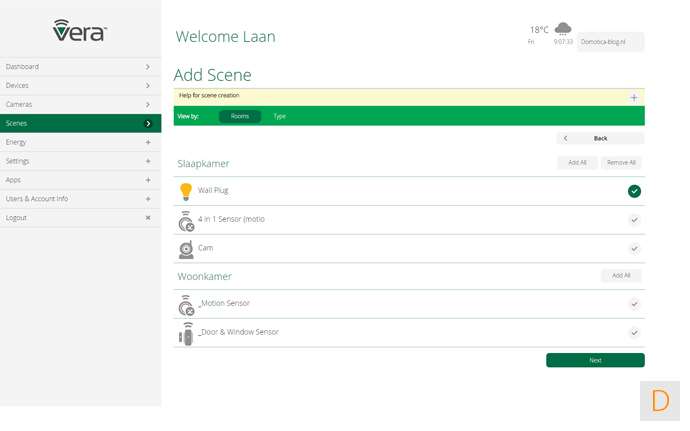690x431 pixels.
Task: Click the Cam camera icon
Action: (186, 249)
